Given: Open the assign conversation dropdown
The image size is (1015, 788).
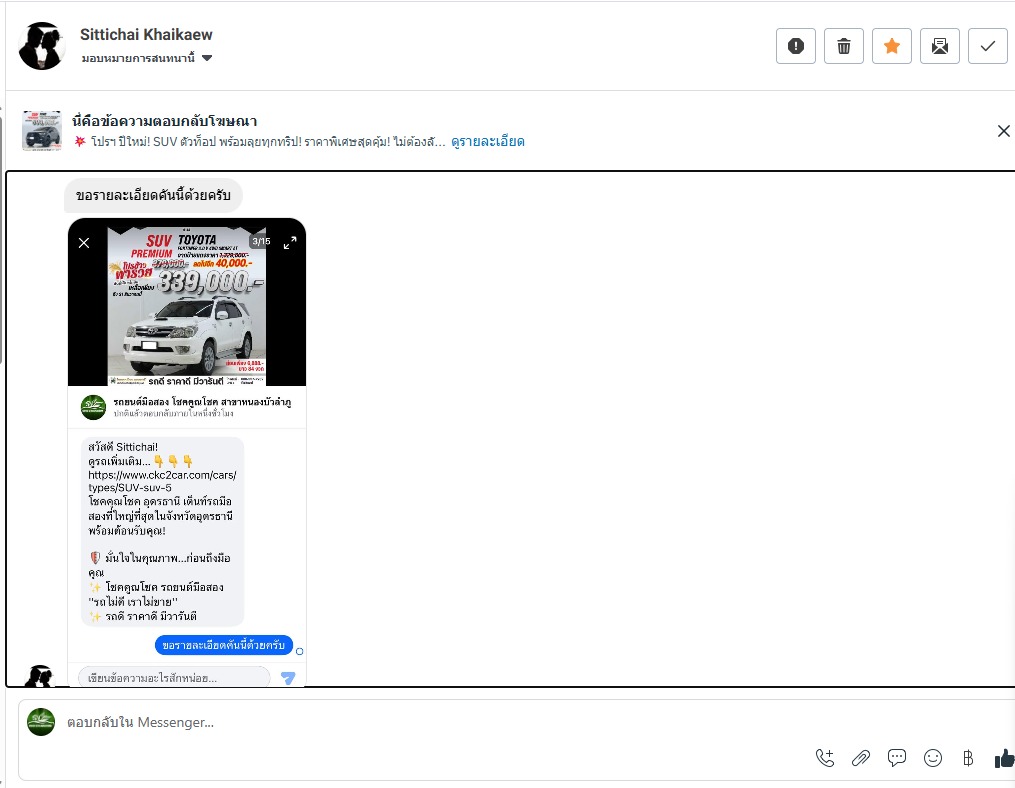Looking at the screenshot, I should (x=146, y=58).
